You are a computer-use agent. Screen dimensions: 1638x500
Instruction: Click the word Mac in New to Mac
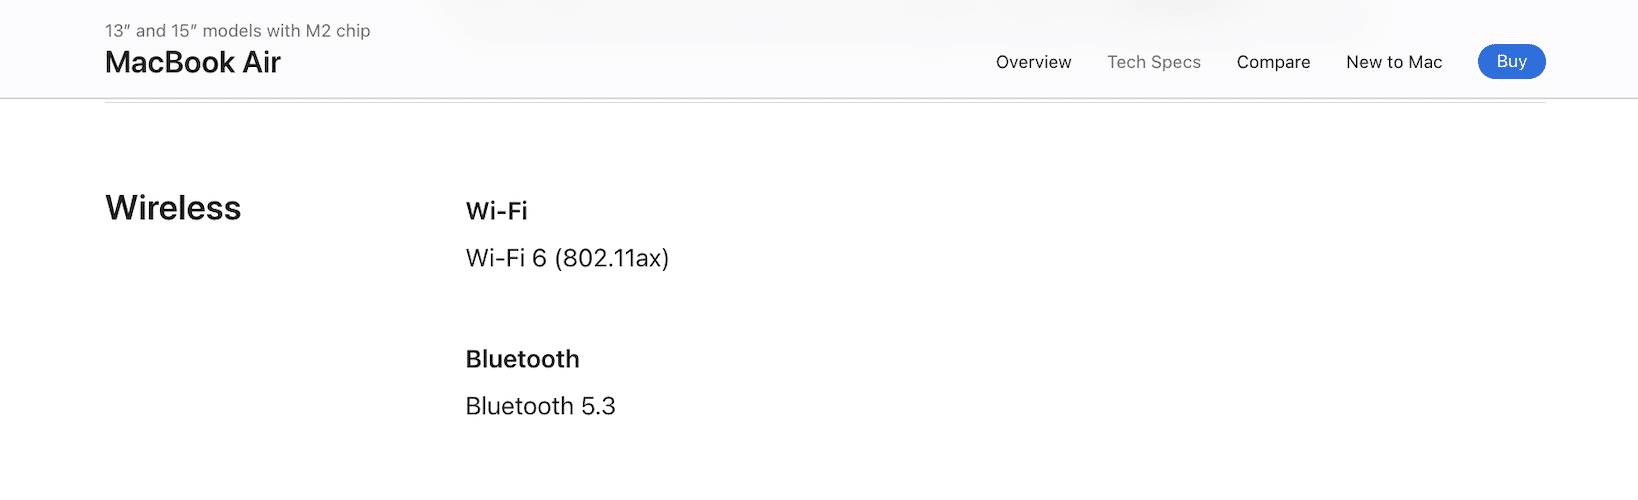pyautogui.click(x=1425, y=62)
